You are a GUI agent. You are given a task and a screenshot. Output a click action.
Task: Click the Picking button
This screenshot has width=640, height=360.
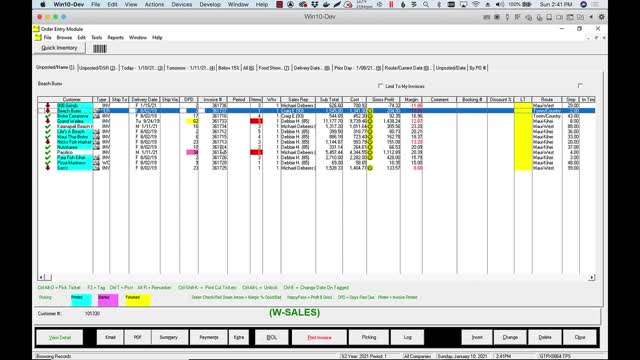pyautogui.click(x=369, y=338)
